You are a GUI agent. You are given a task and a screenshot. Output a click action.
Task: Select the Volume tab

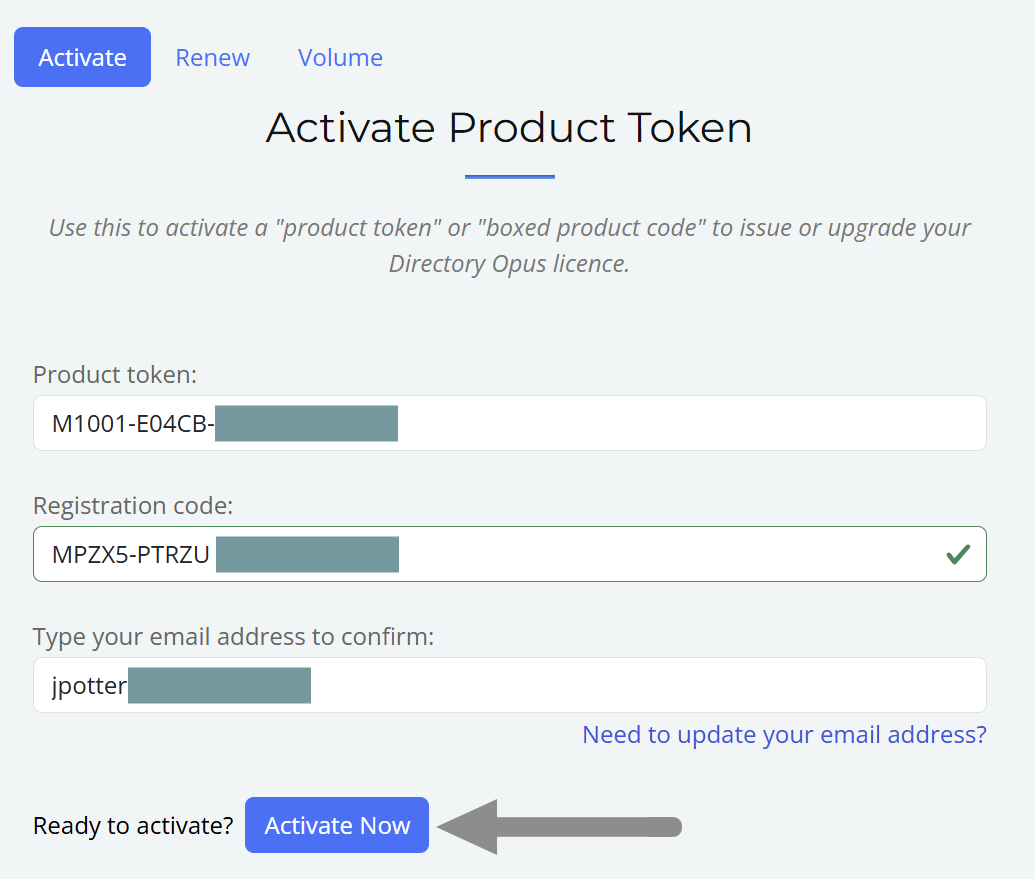click(340, 57)
